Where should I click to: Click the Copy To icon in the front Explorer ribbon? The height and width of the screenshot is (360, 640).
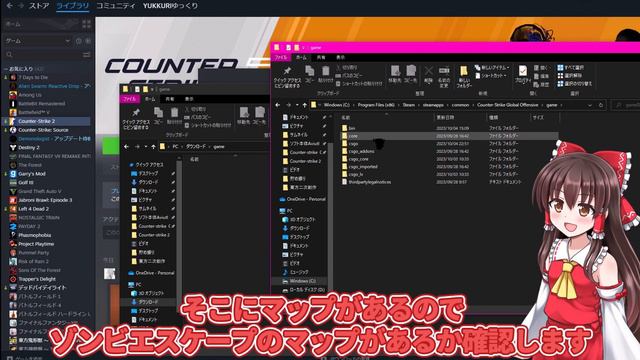[x=411, y=71]
